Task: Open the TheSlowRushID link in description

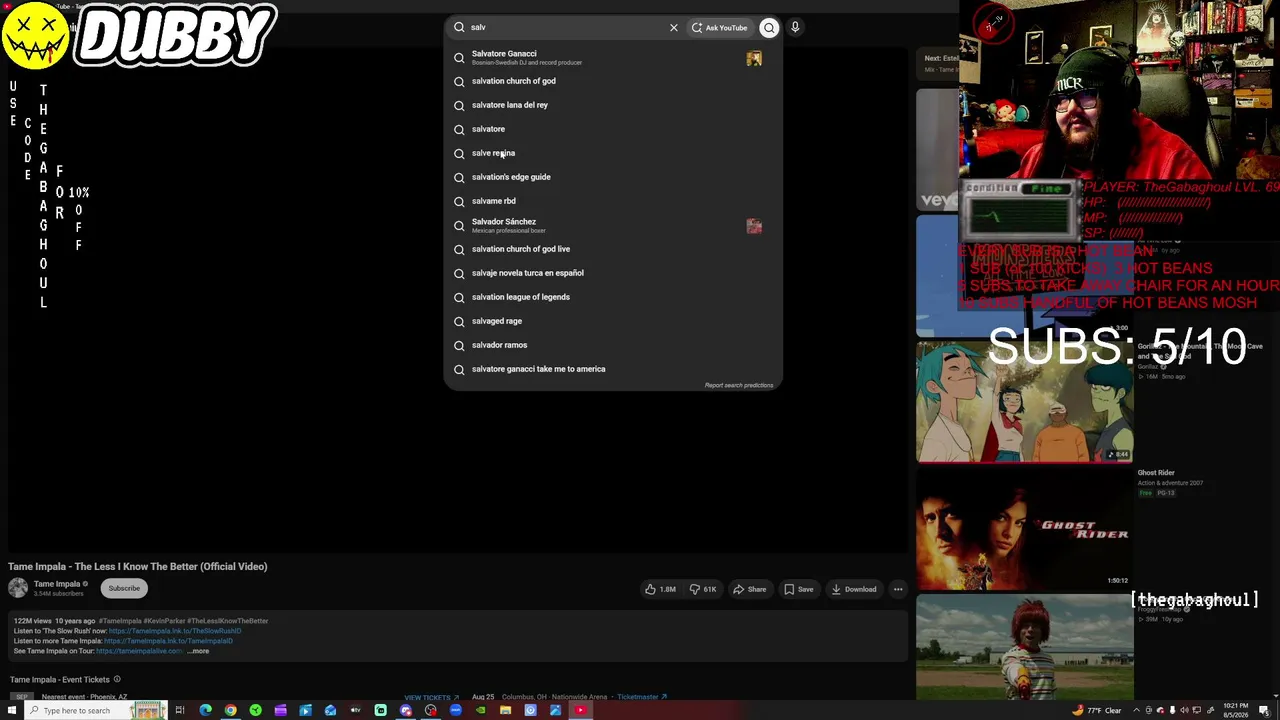Action: [x=175, y=631]
